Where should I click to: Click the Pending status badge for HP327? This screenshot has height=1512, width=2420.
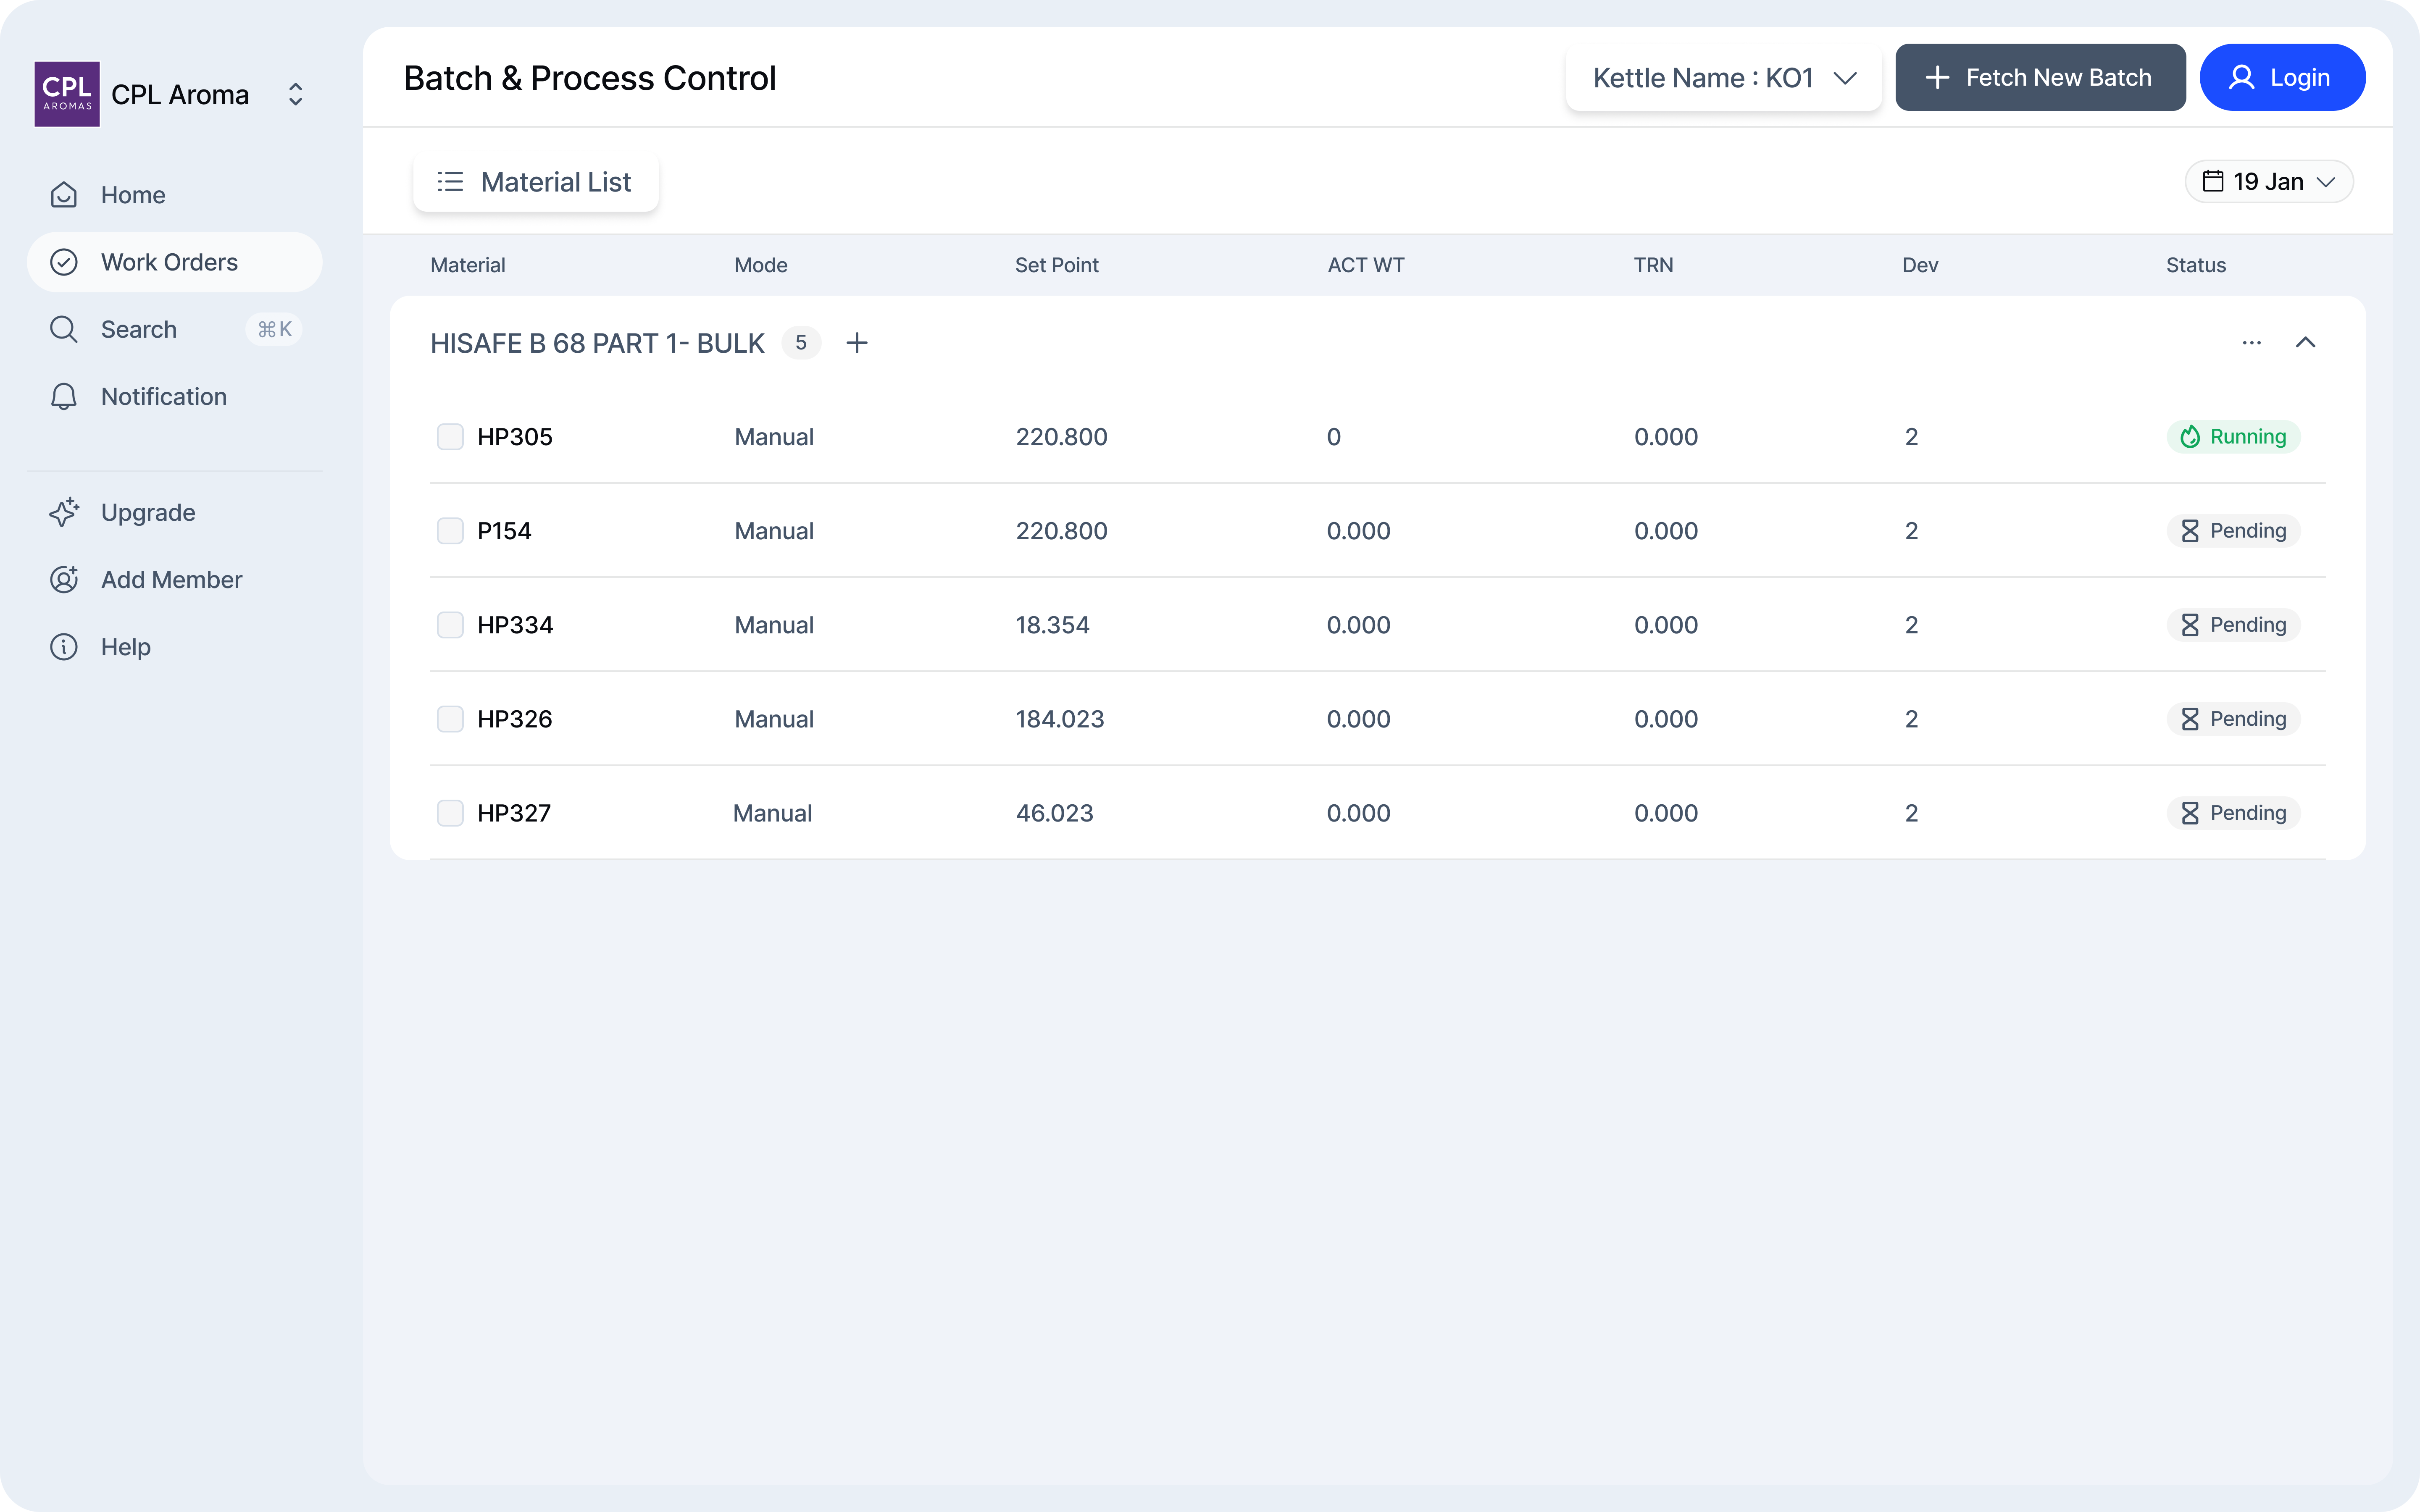pyautogui.click(x=2234, y=813)
